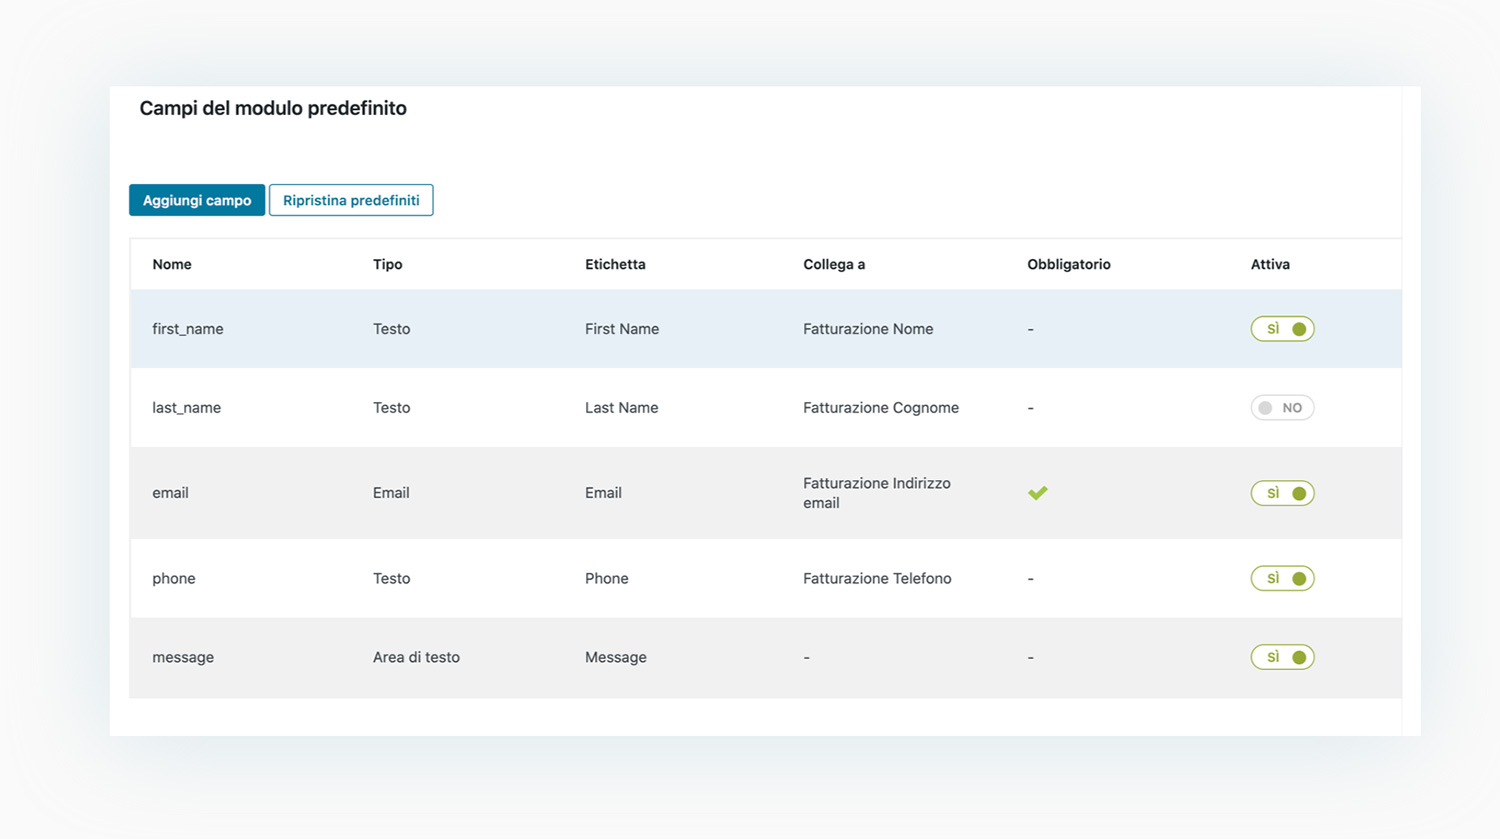The height and width of the screenshot is (839, 1500).
Task: Click the green required checkmark for email
Action: [x=1037, y=493]
